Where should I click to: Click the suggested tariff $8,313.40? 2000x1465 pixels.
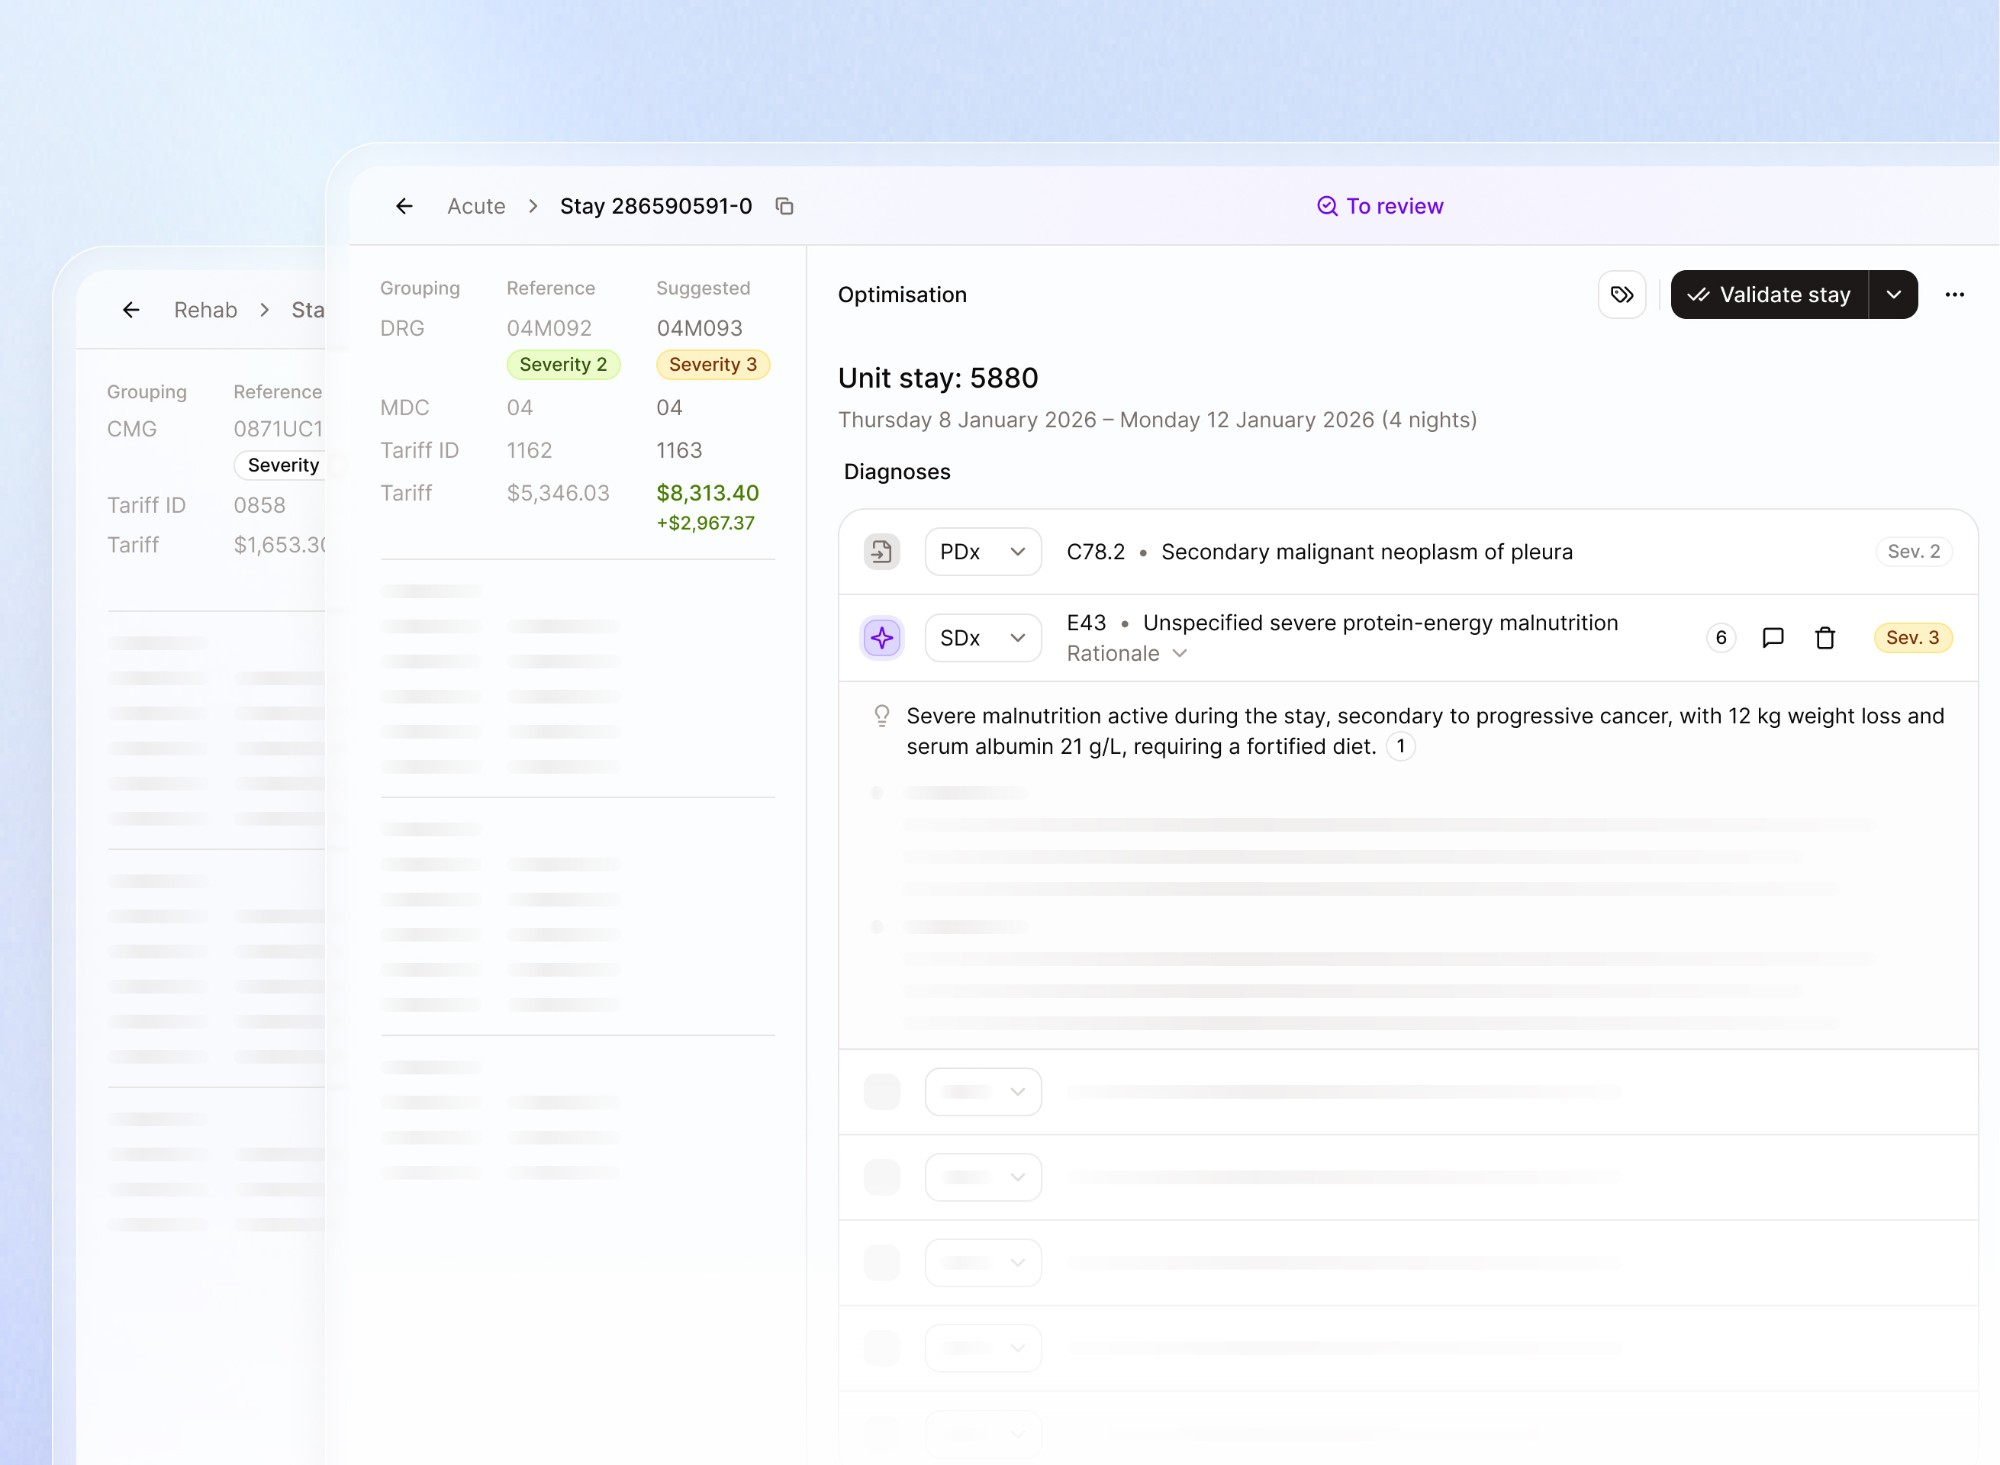[708, 493]
